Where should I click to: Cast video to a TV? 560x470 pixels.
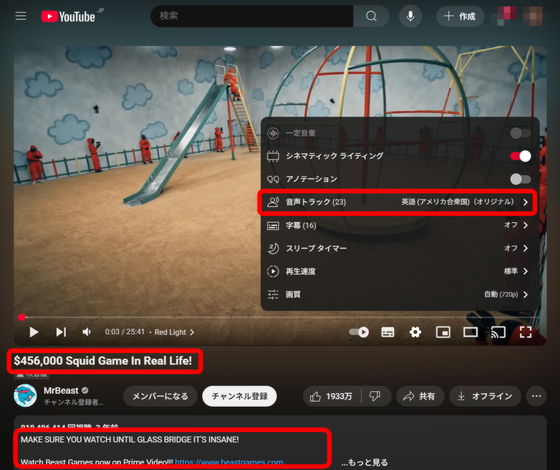click(x=498, y=332)
